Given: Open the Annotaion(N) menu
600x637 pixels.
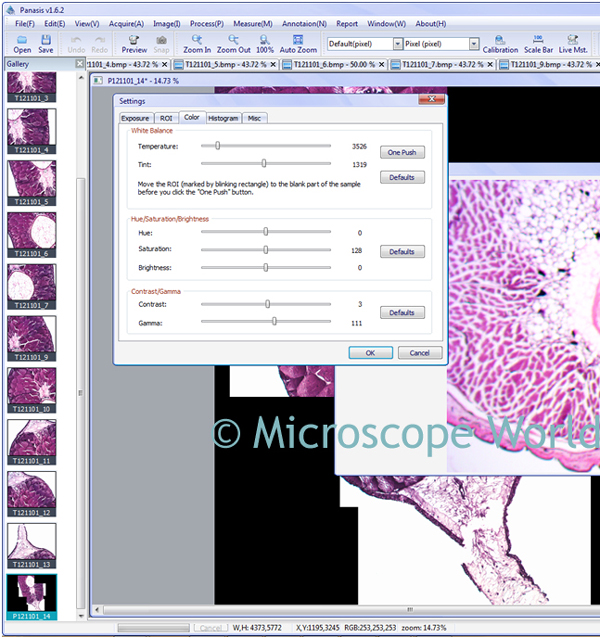Looking at the screenshot, I should 304,24.
